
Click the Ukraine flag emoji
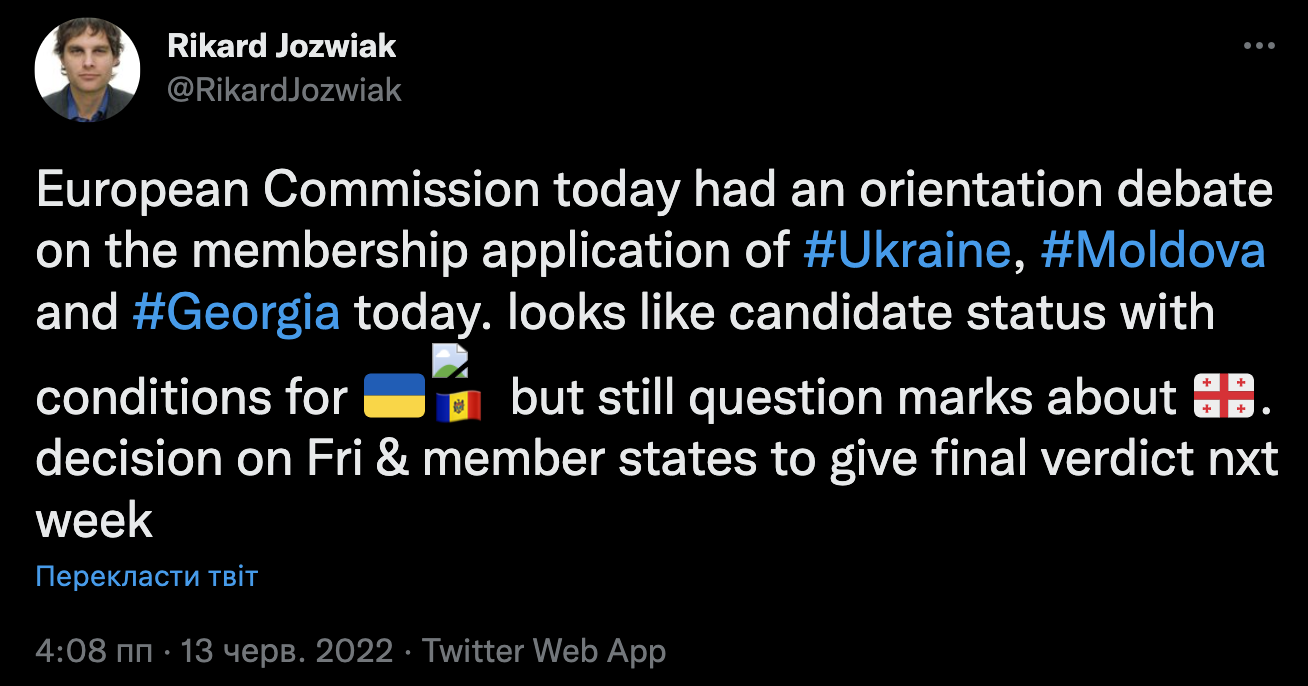point(394,398)
